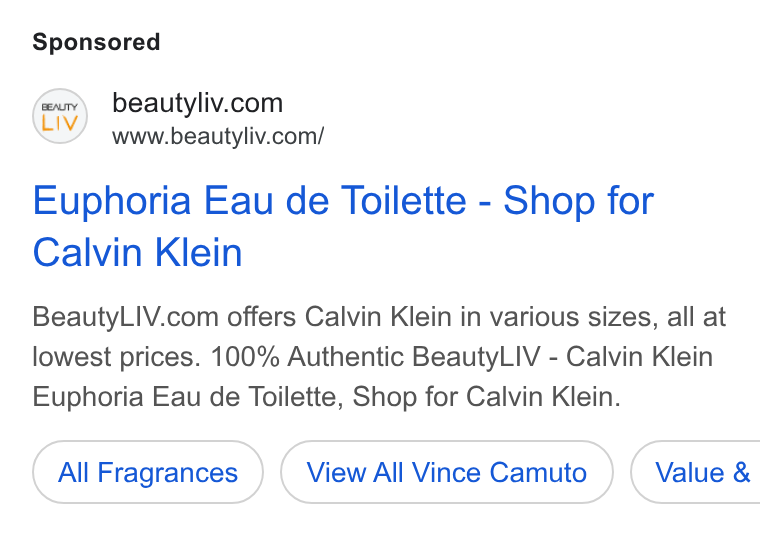Screen dimensions: 760x536
Task: Click the ad description starting with BeautyLIV.com offers
Action: (379, 357)
